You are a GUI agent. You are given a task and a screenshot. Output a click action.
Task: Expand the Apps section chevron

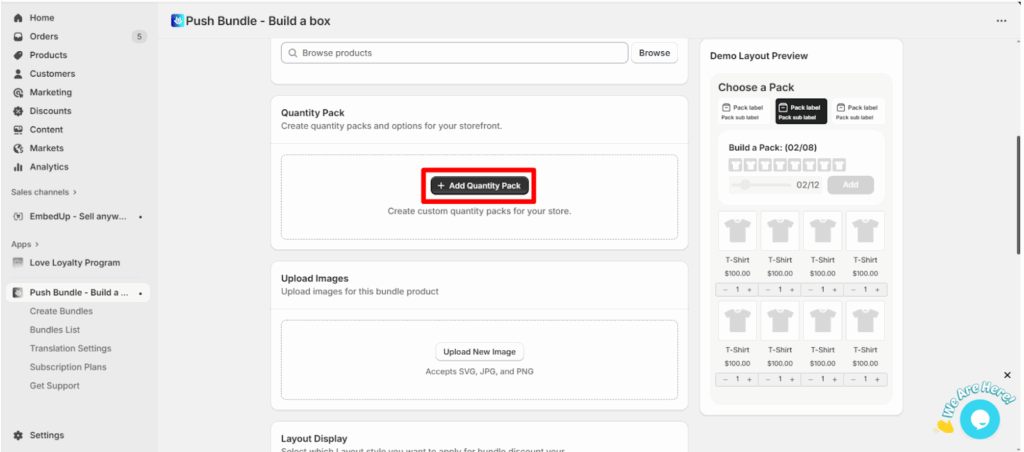37,244
